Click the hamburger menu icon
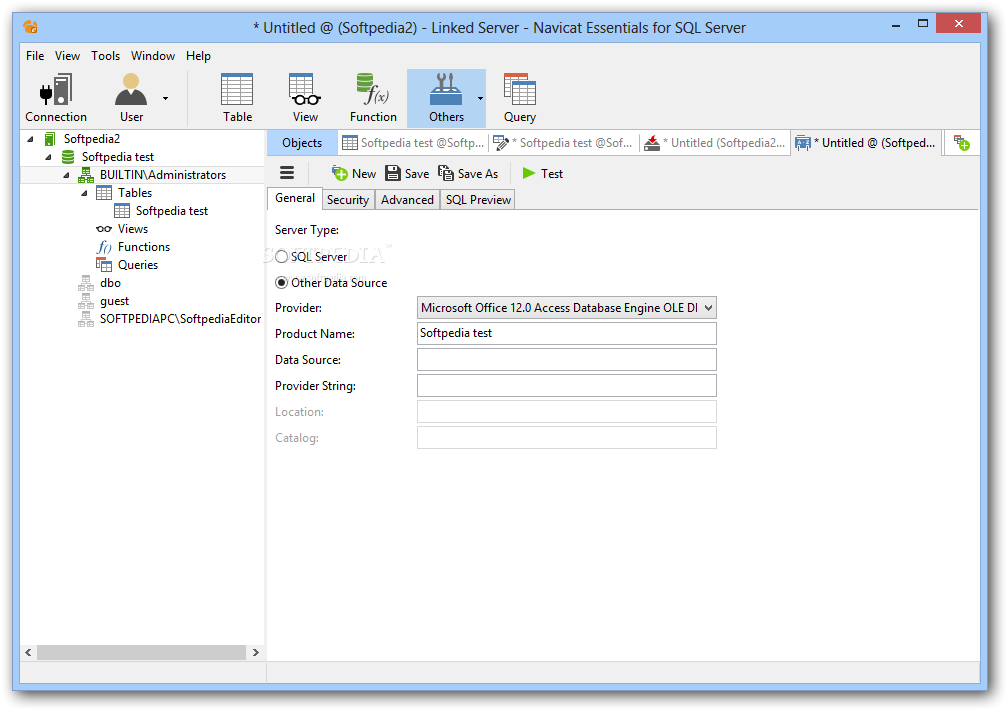The width and height of the screenshot is (1008, 711). tap(287, 173)
